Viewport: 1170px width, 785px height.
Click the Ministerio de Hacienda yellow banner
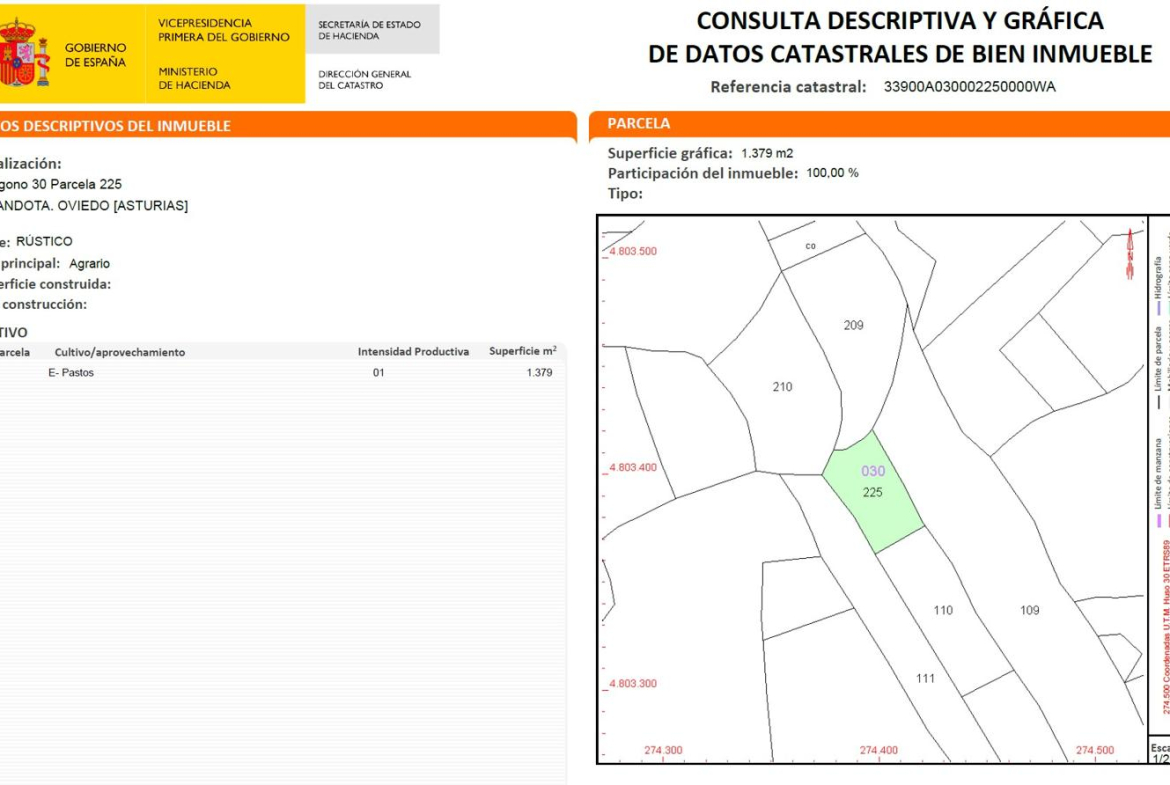click(194, 78)
